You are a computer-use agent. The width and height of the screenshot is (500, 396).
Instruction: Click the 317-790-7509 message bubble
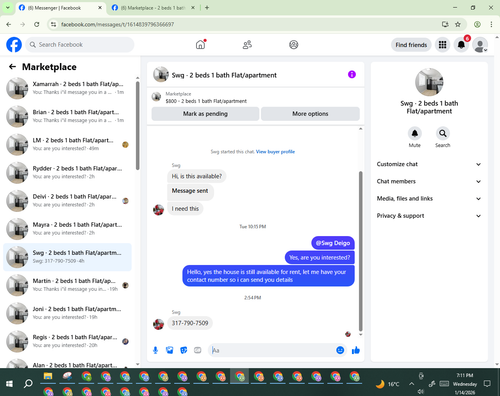coord(190,323)
